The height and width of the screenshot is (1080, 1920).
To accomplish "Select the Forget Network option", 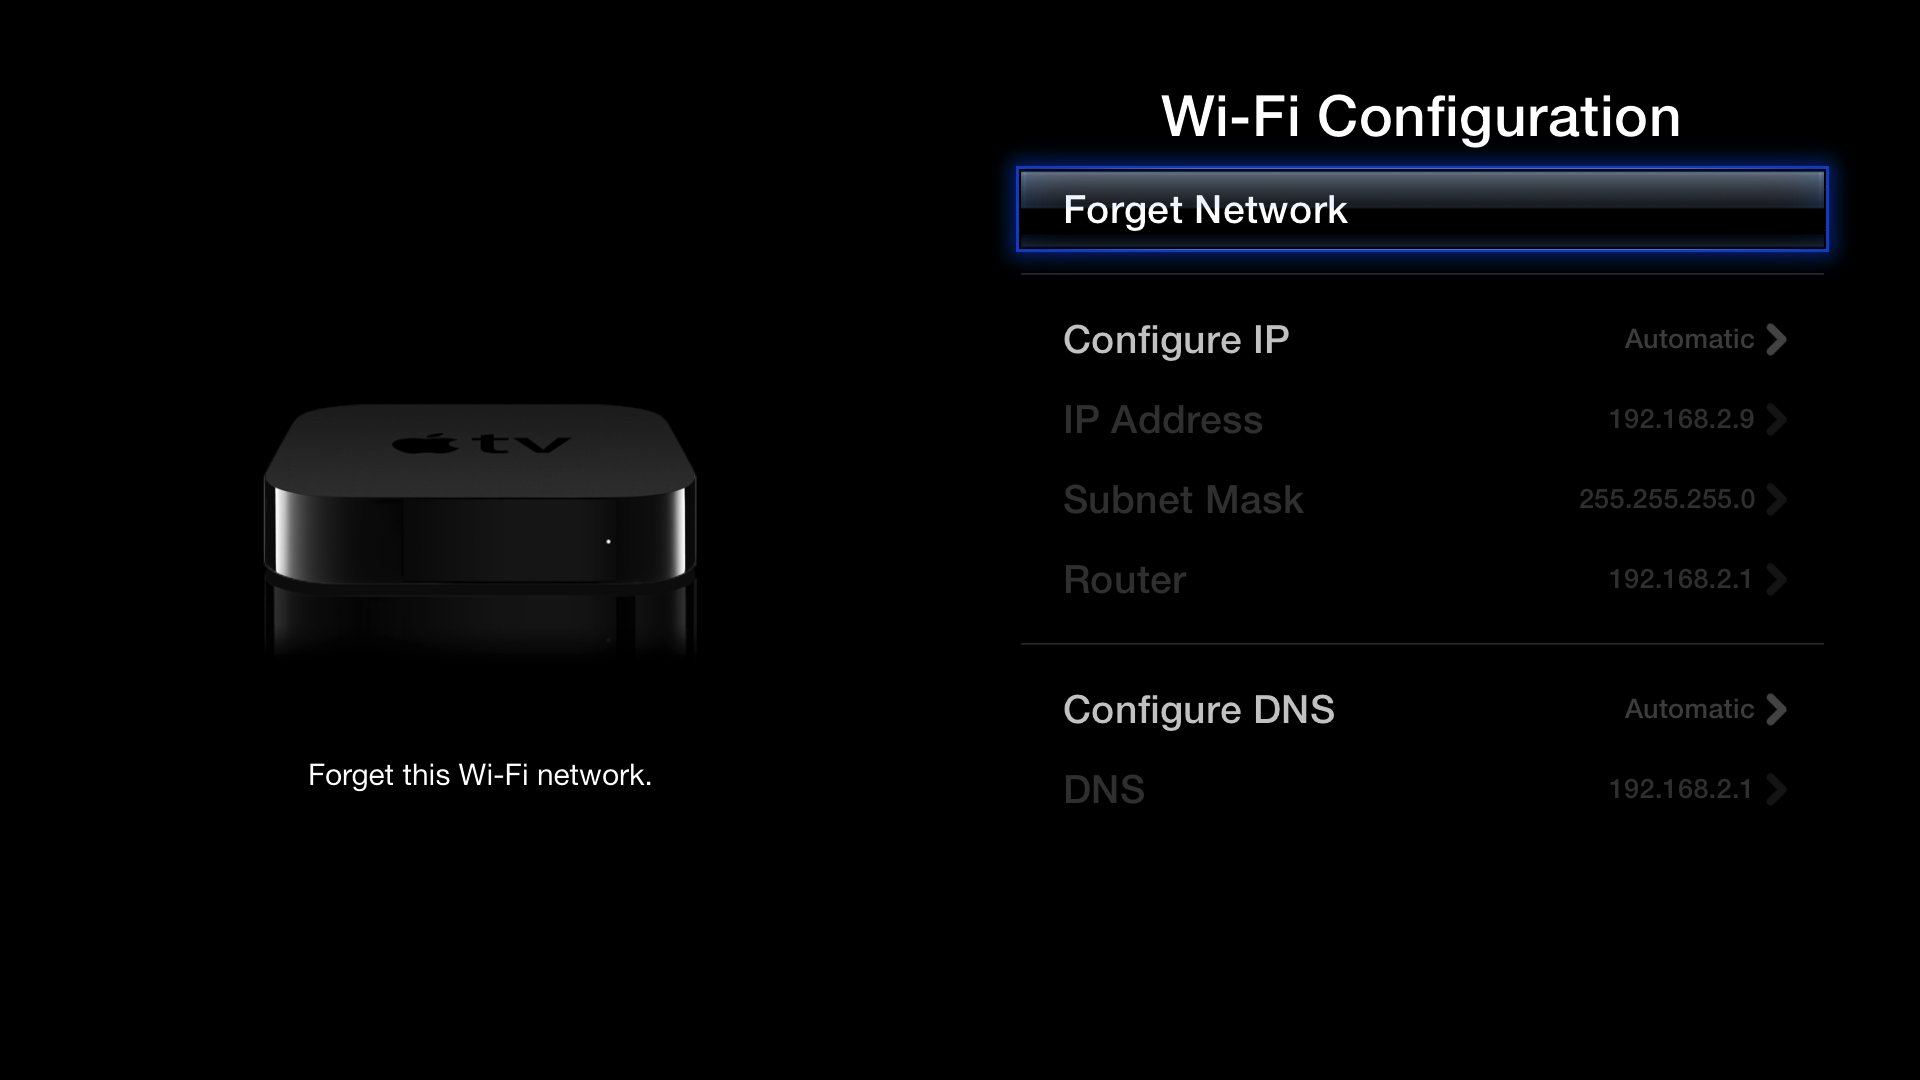I will pyautogui.click(x=1422, y=209).
